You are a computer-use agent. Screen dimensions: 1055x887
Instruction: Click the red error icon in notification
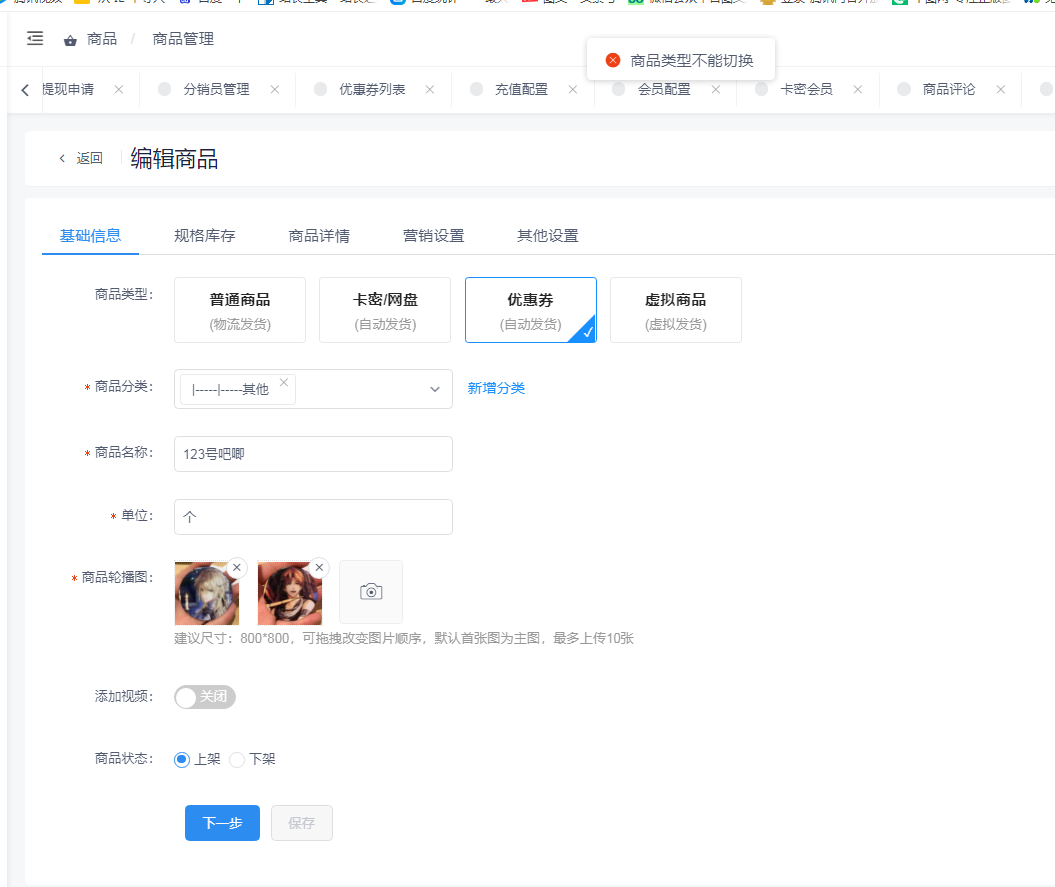(613, 61)
